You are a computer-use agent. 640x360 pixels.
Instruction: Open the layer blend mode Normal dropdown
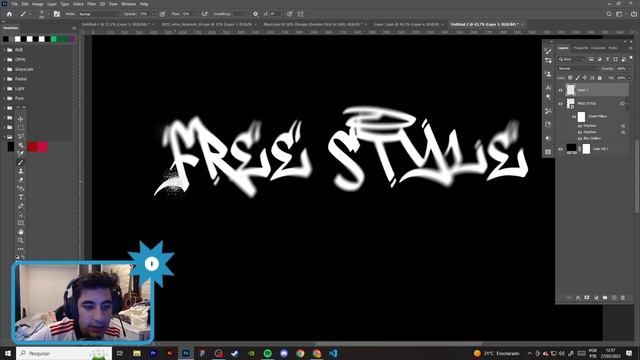578,69
